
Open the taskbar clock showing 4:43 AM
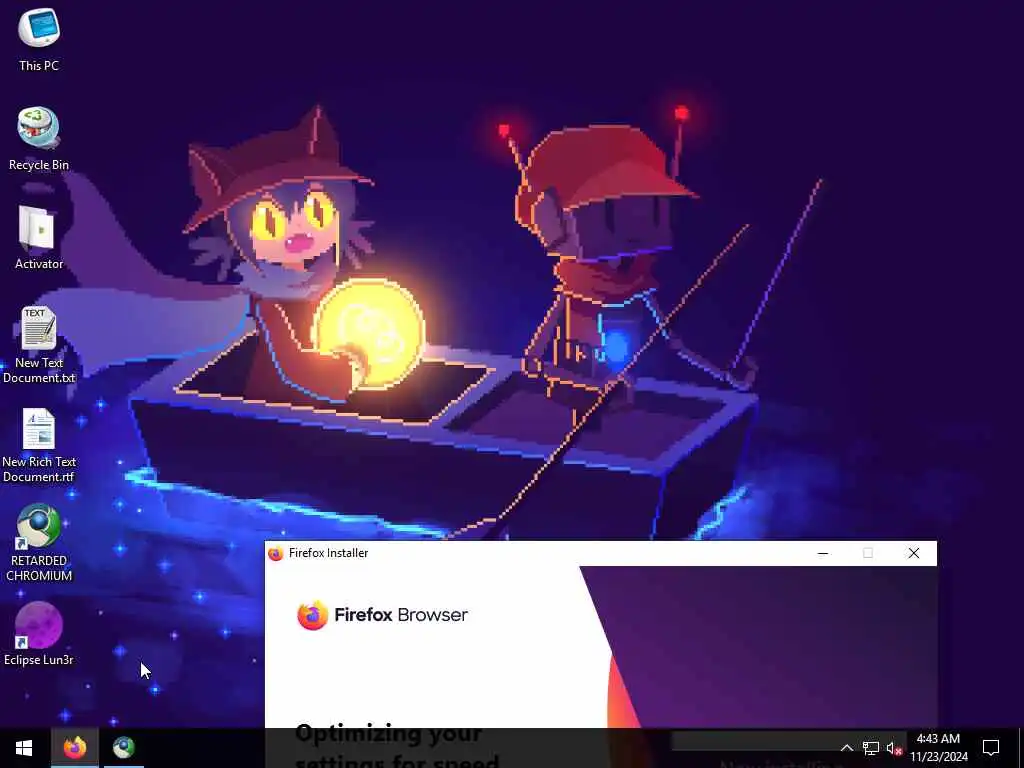coord(938,748)
